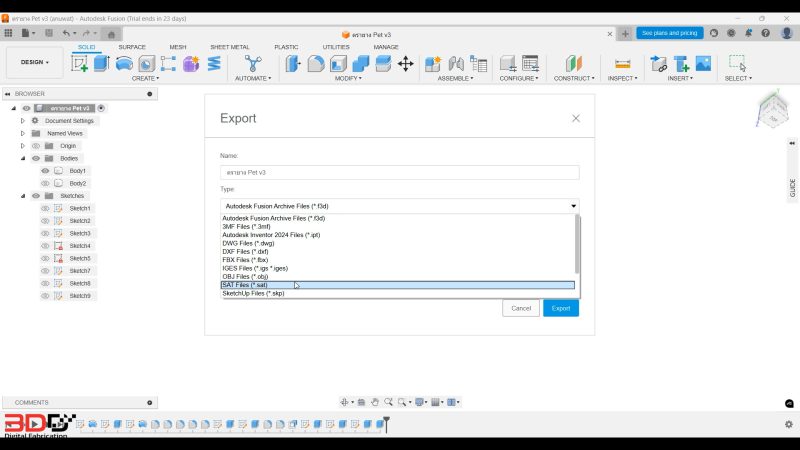800x450 pixels.
Task: Click the Cancel button
Action: [x=521, y=308]
